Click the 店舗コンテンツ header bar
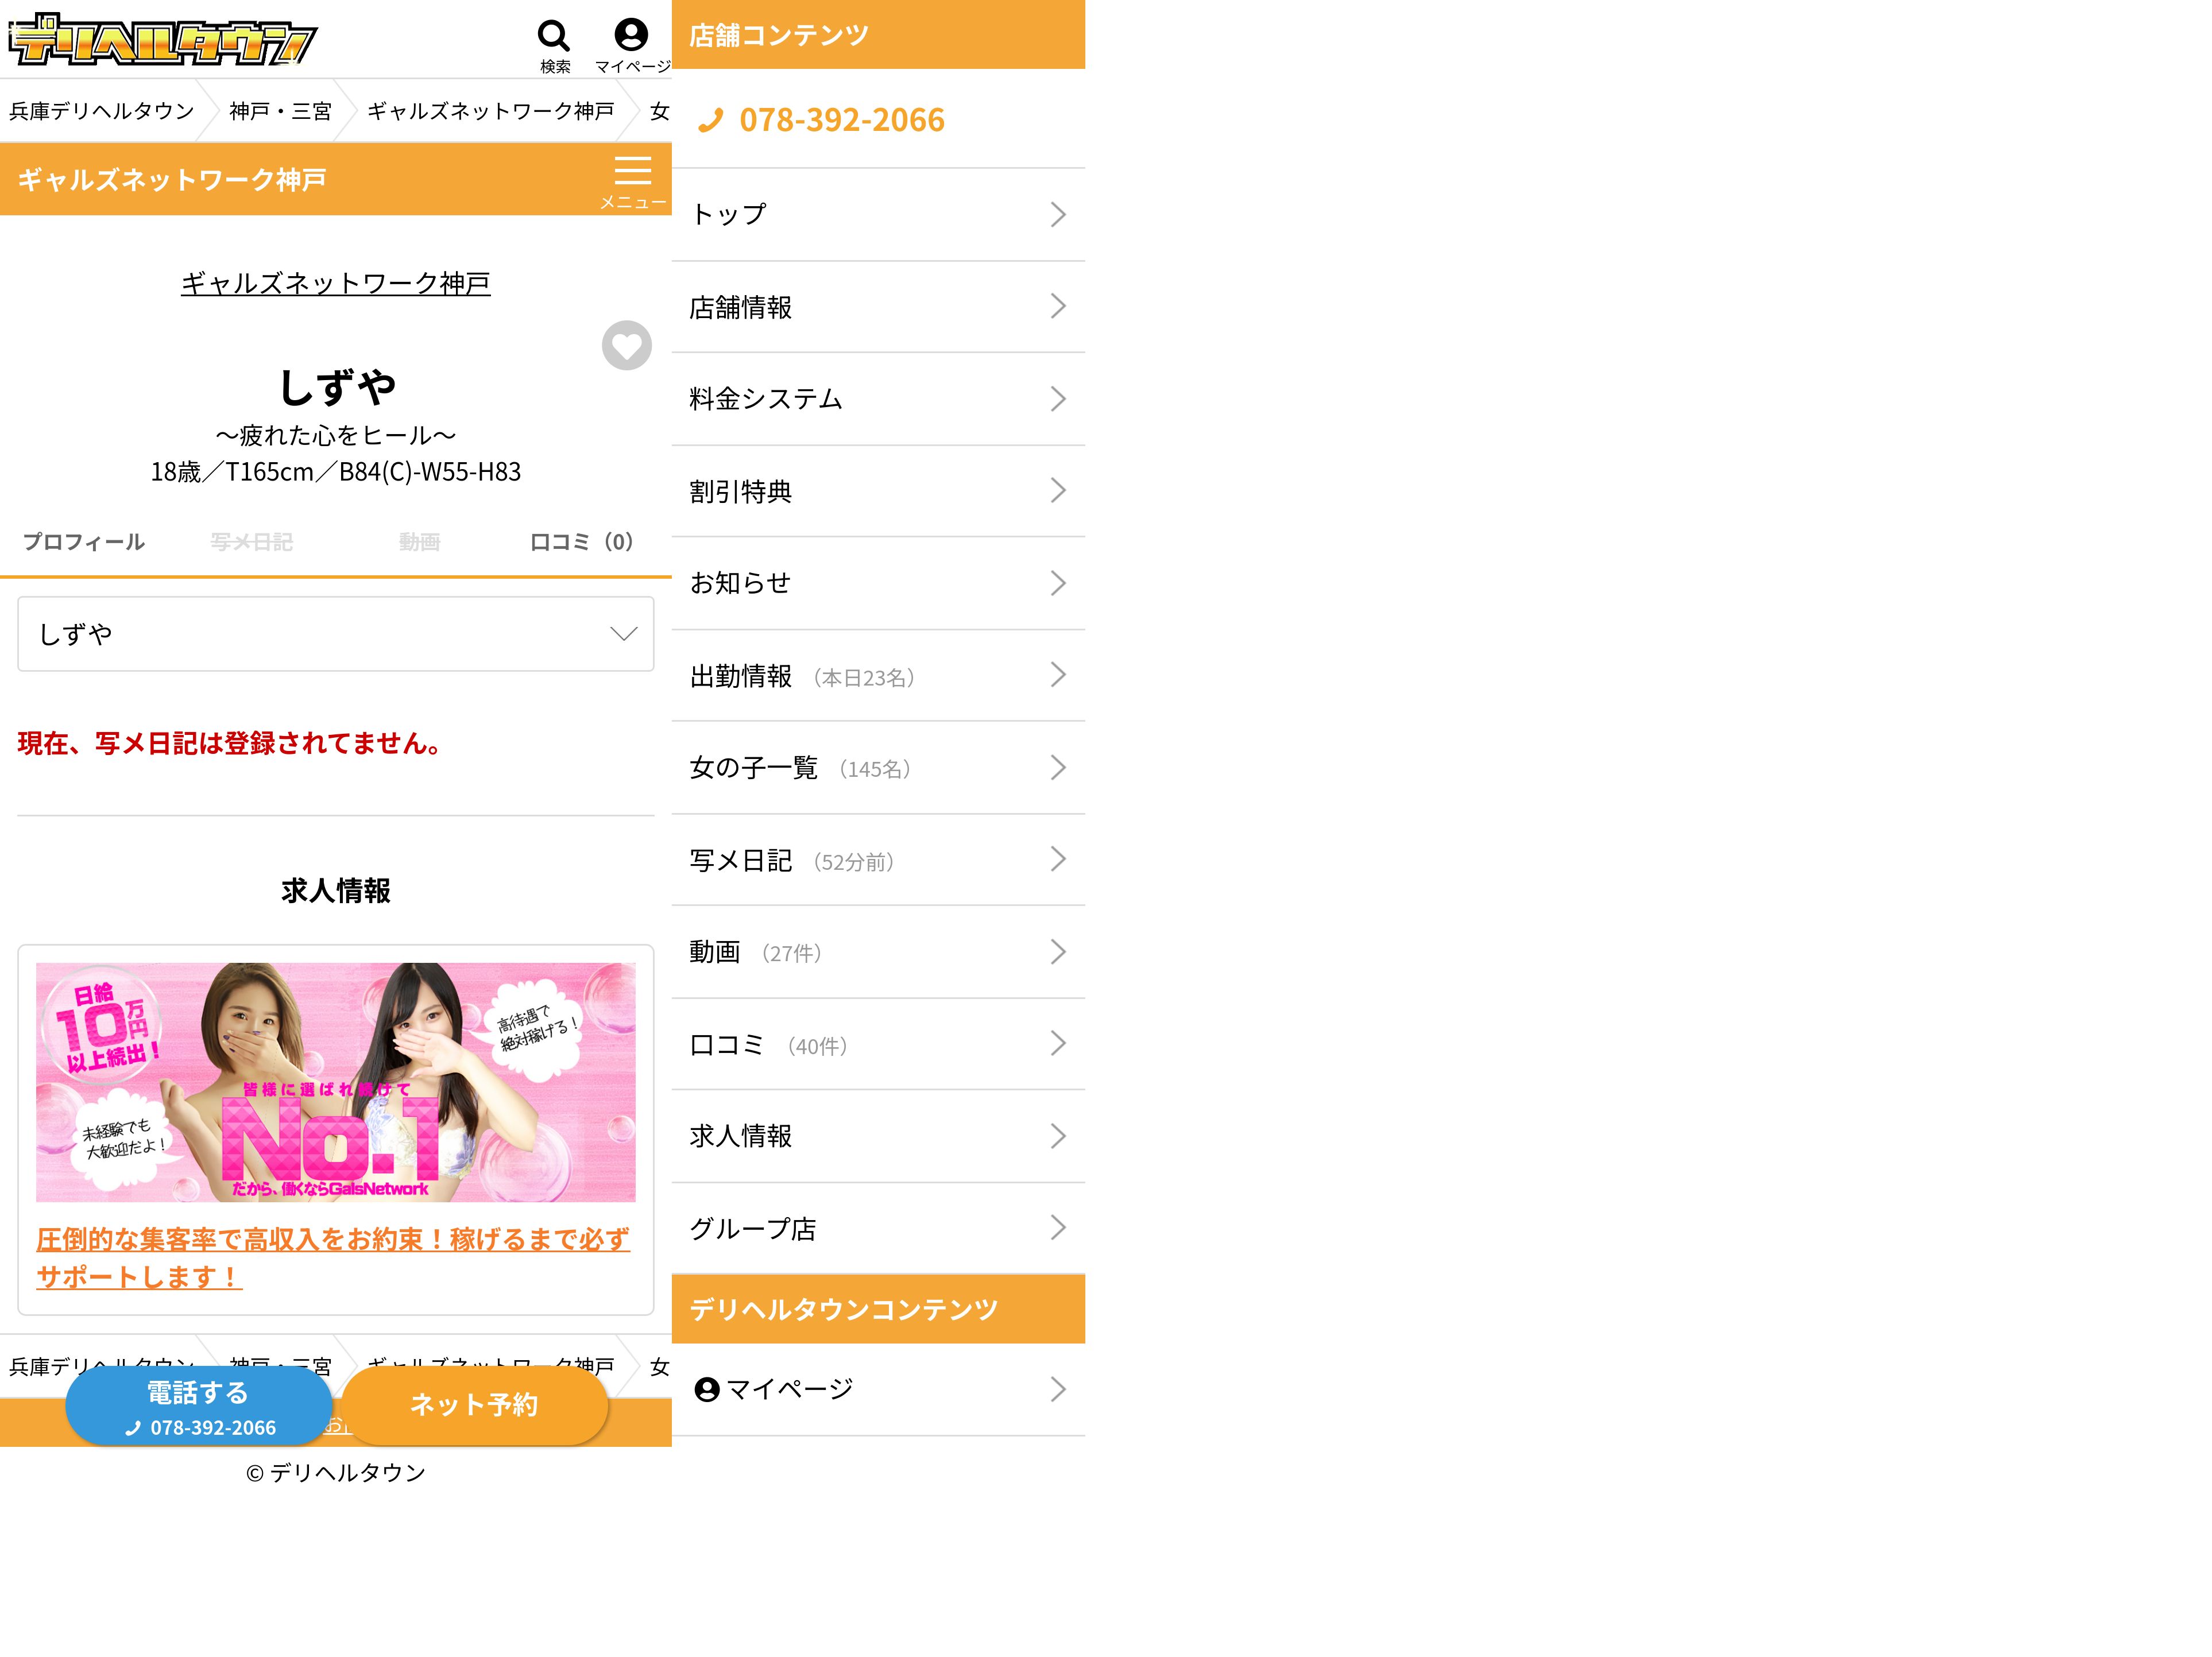The image size is (2212, 1657). tap(878, 35)
